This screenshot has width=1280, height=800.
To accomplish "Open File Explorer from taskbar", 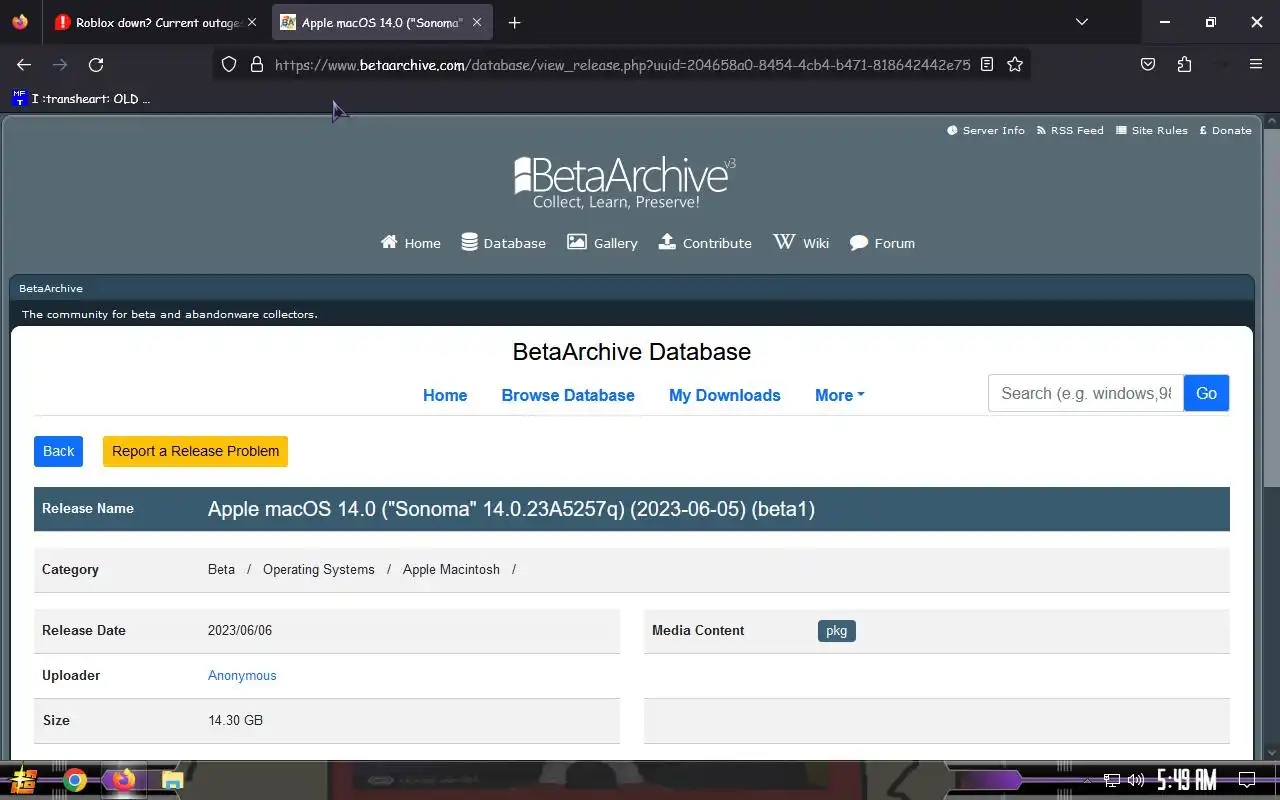I will [x=172, y=780].
